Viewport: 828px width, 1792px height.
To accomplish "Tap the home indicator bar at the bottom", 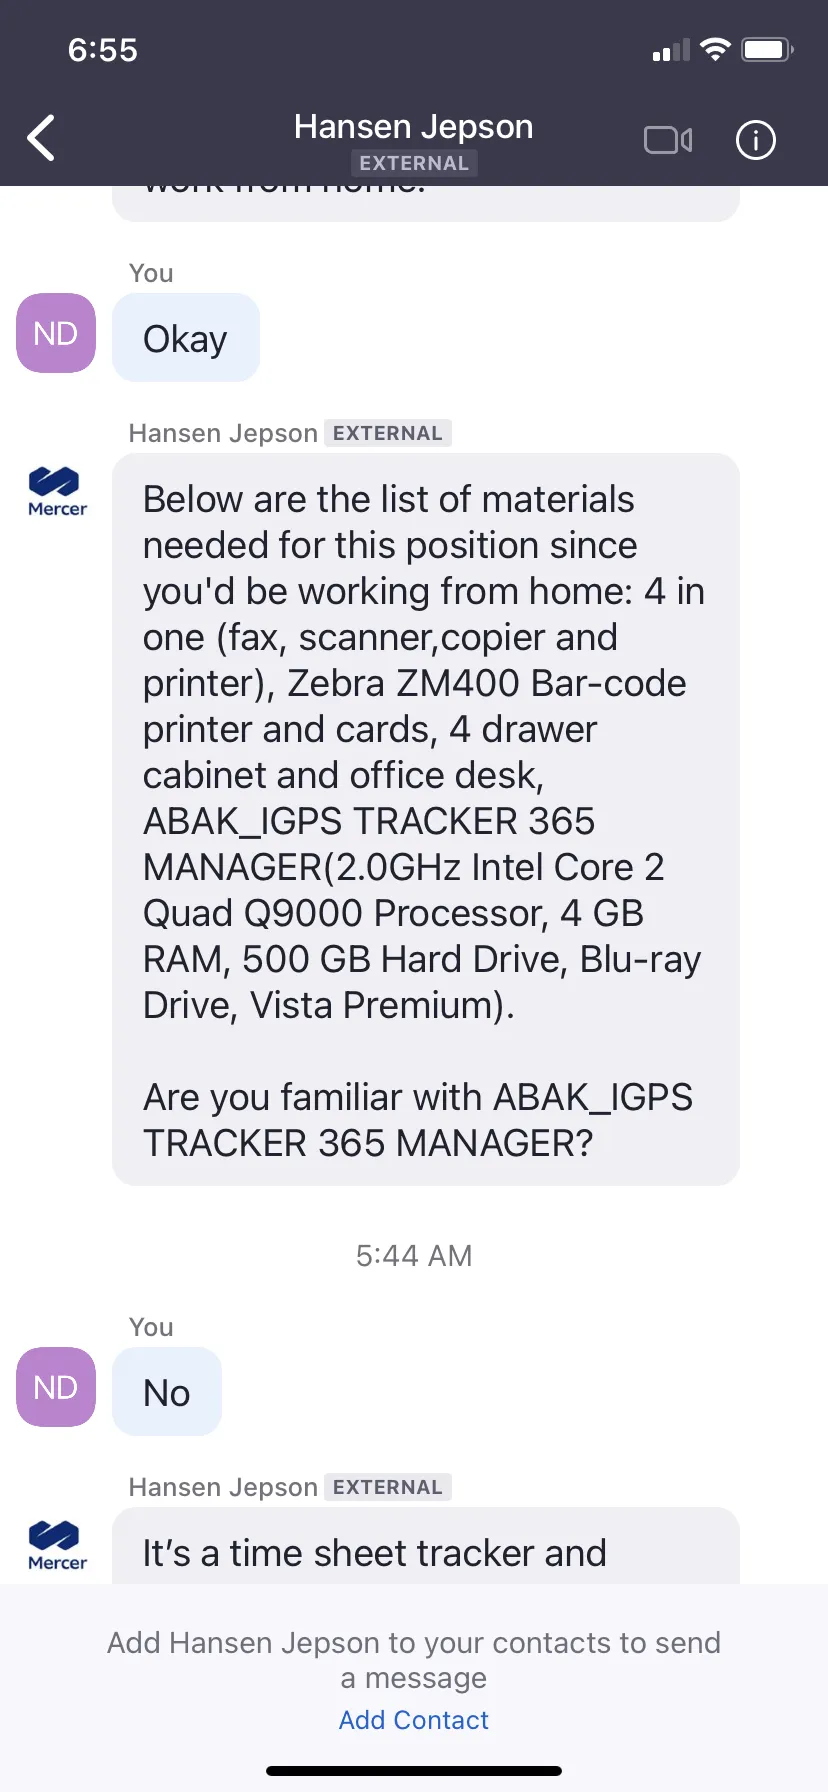I will pyautogui.click(x=414, y=1771).
